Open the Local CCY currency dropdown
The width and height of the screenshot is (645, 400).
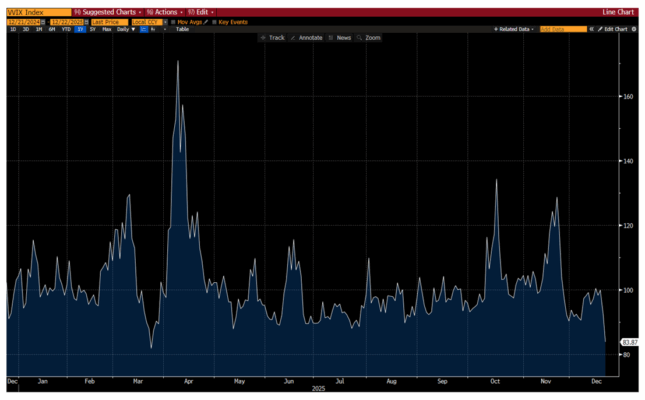(x=151, y=21)
